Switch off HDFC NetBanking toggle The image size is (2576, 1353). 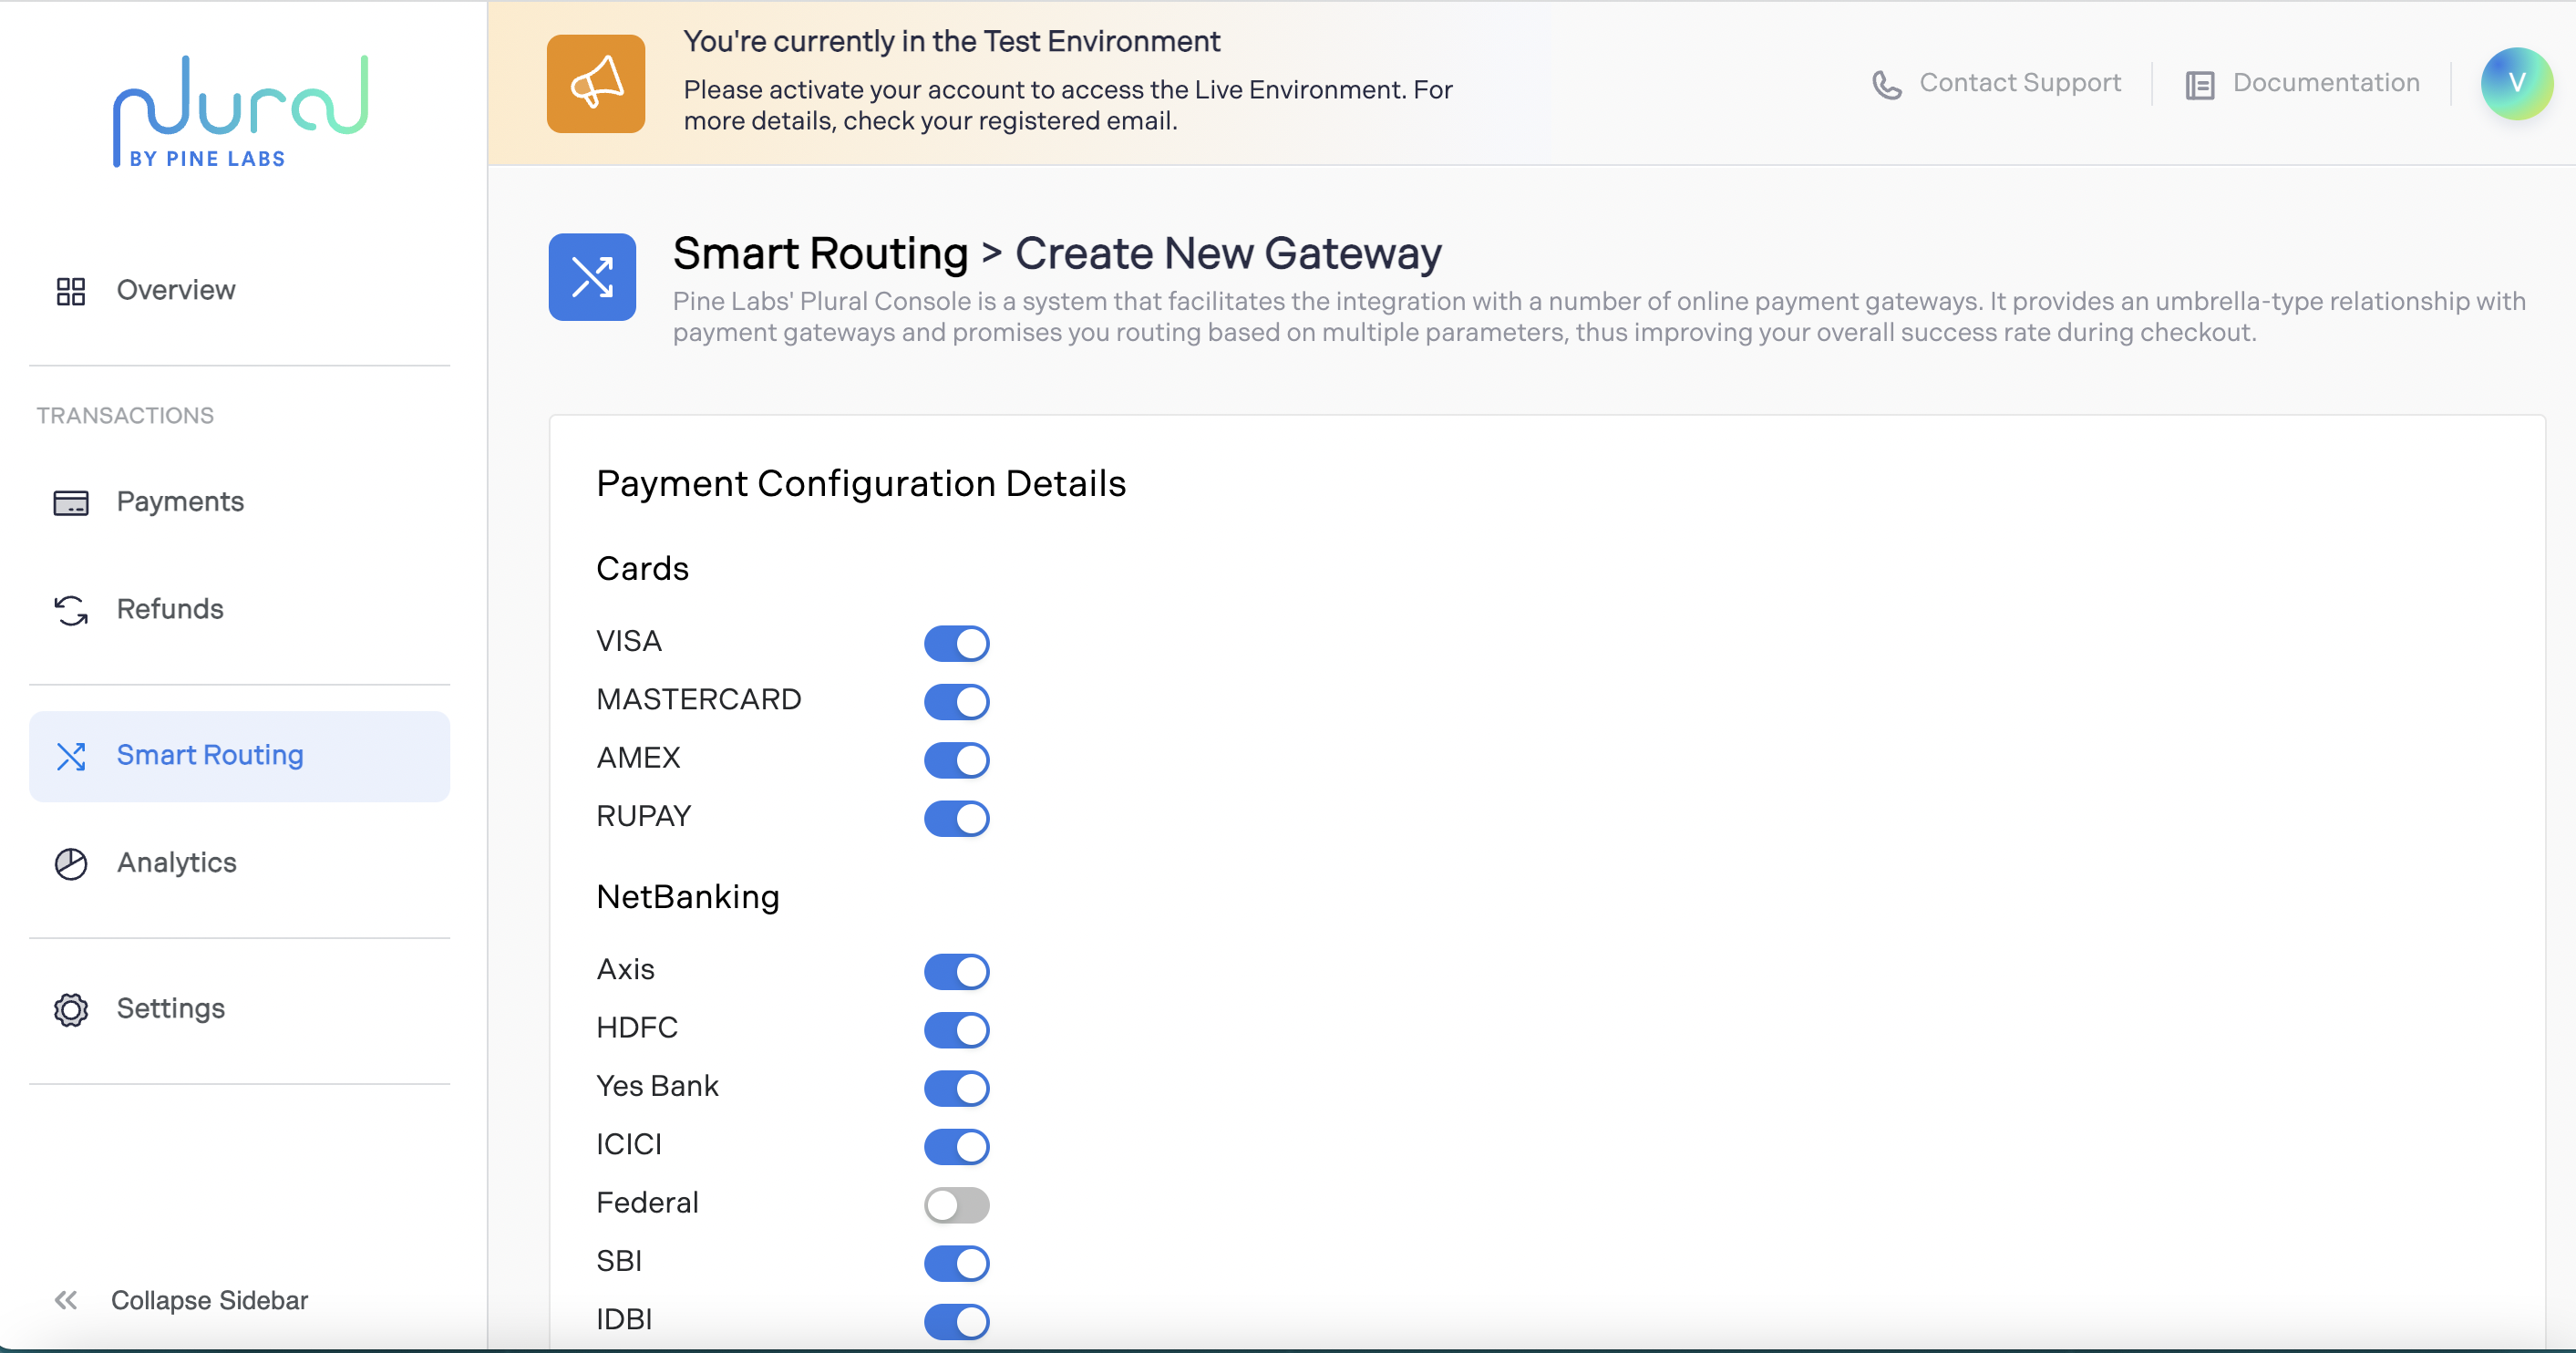(x=956, y=1030)
